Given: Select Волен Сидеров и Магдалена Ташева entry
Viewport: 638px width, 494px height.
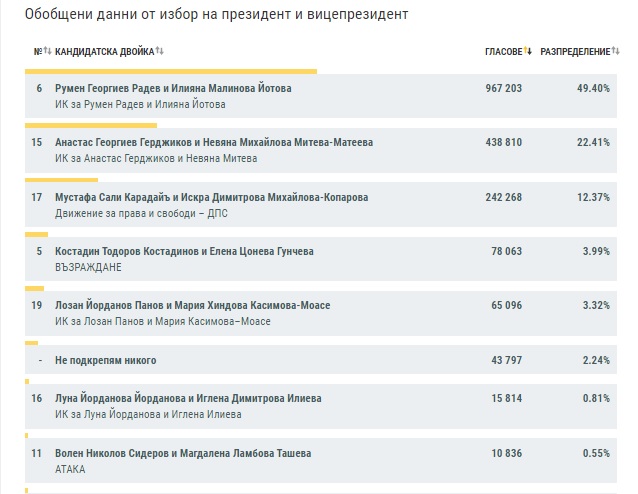Looking at the screenshot, I should [183, 453].
